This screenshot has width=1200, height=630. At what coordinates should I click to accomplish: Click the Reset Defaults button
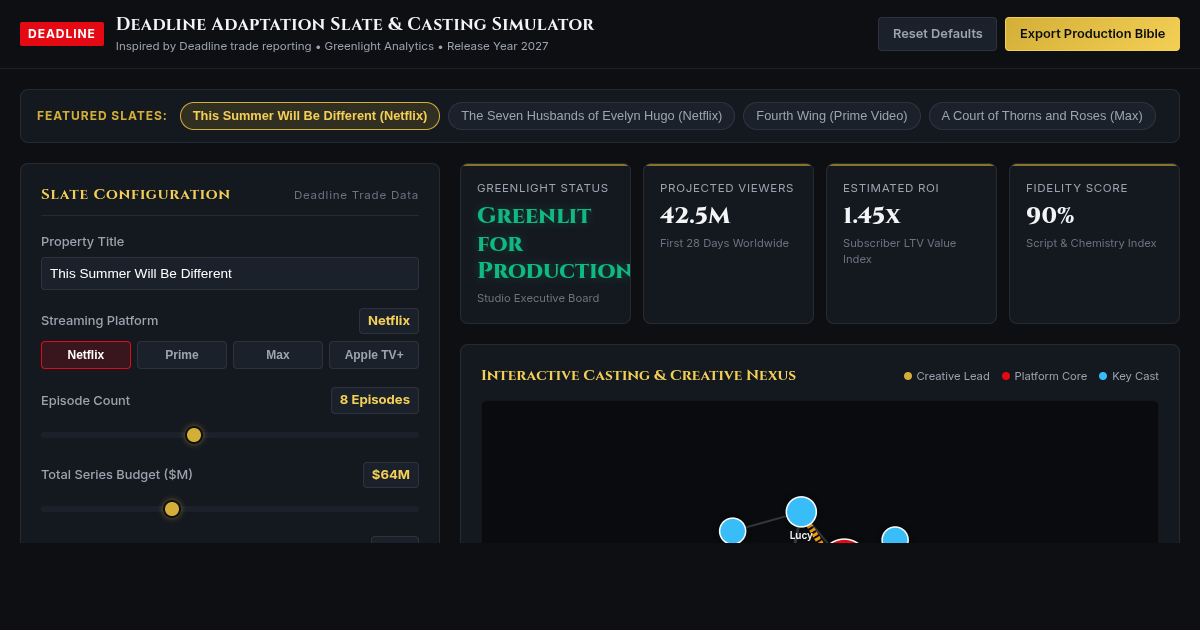(x=937, y=34)
